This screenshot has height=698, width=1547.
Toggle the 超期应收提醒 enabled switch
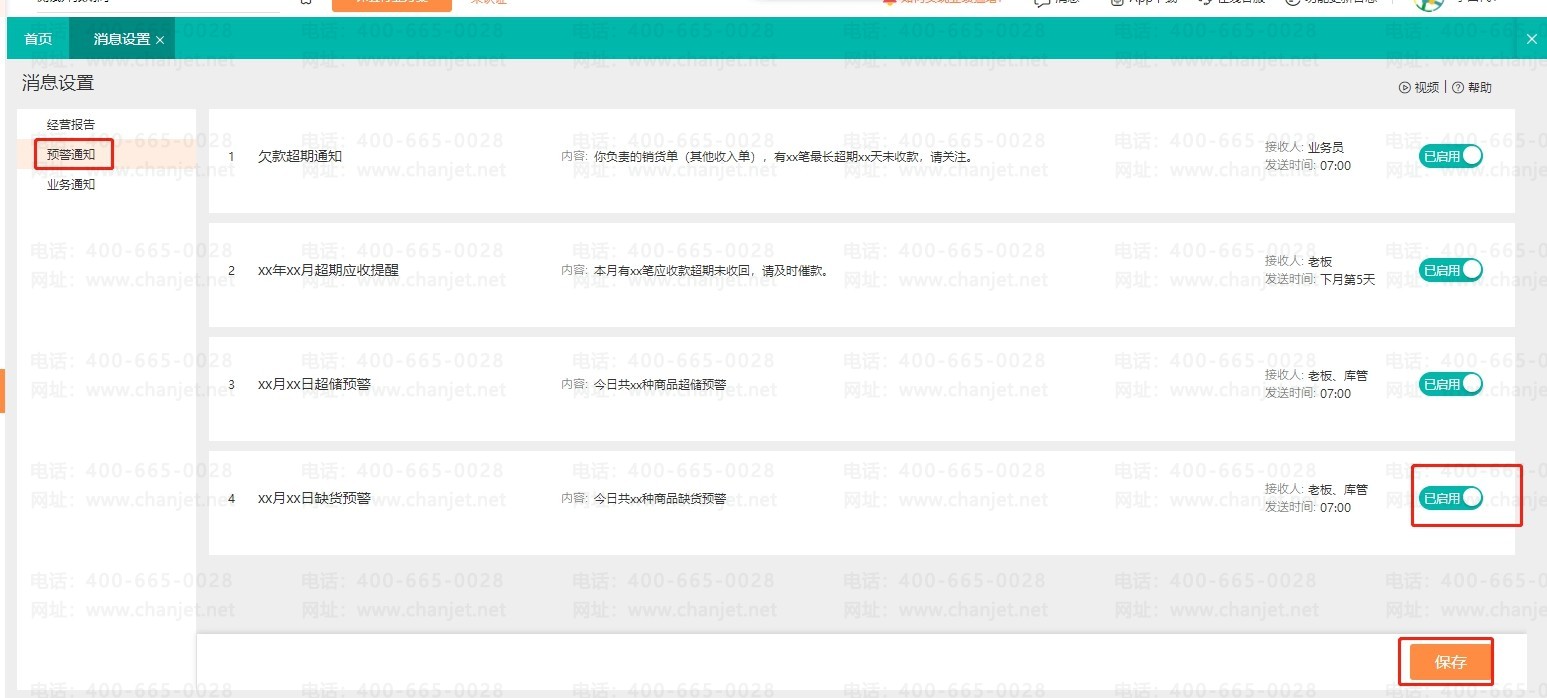1451,270
